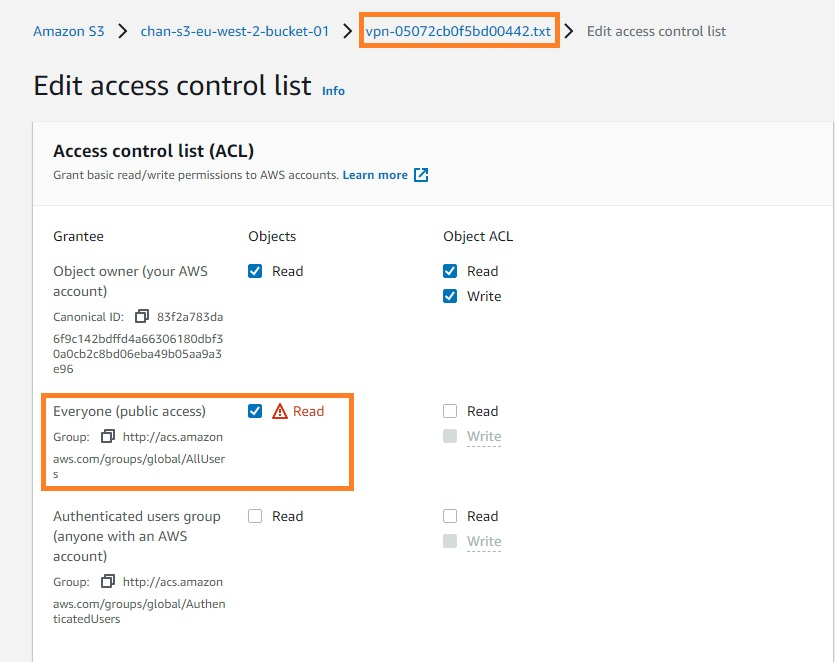Uncheck Write in object owner's Object ACL
This screenshot has height=662, width=835.
click(450, 296)
